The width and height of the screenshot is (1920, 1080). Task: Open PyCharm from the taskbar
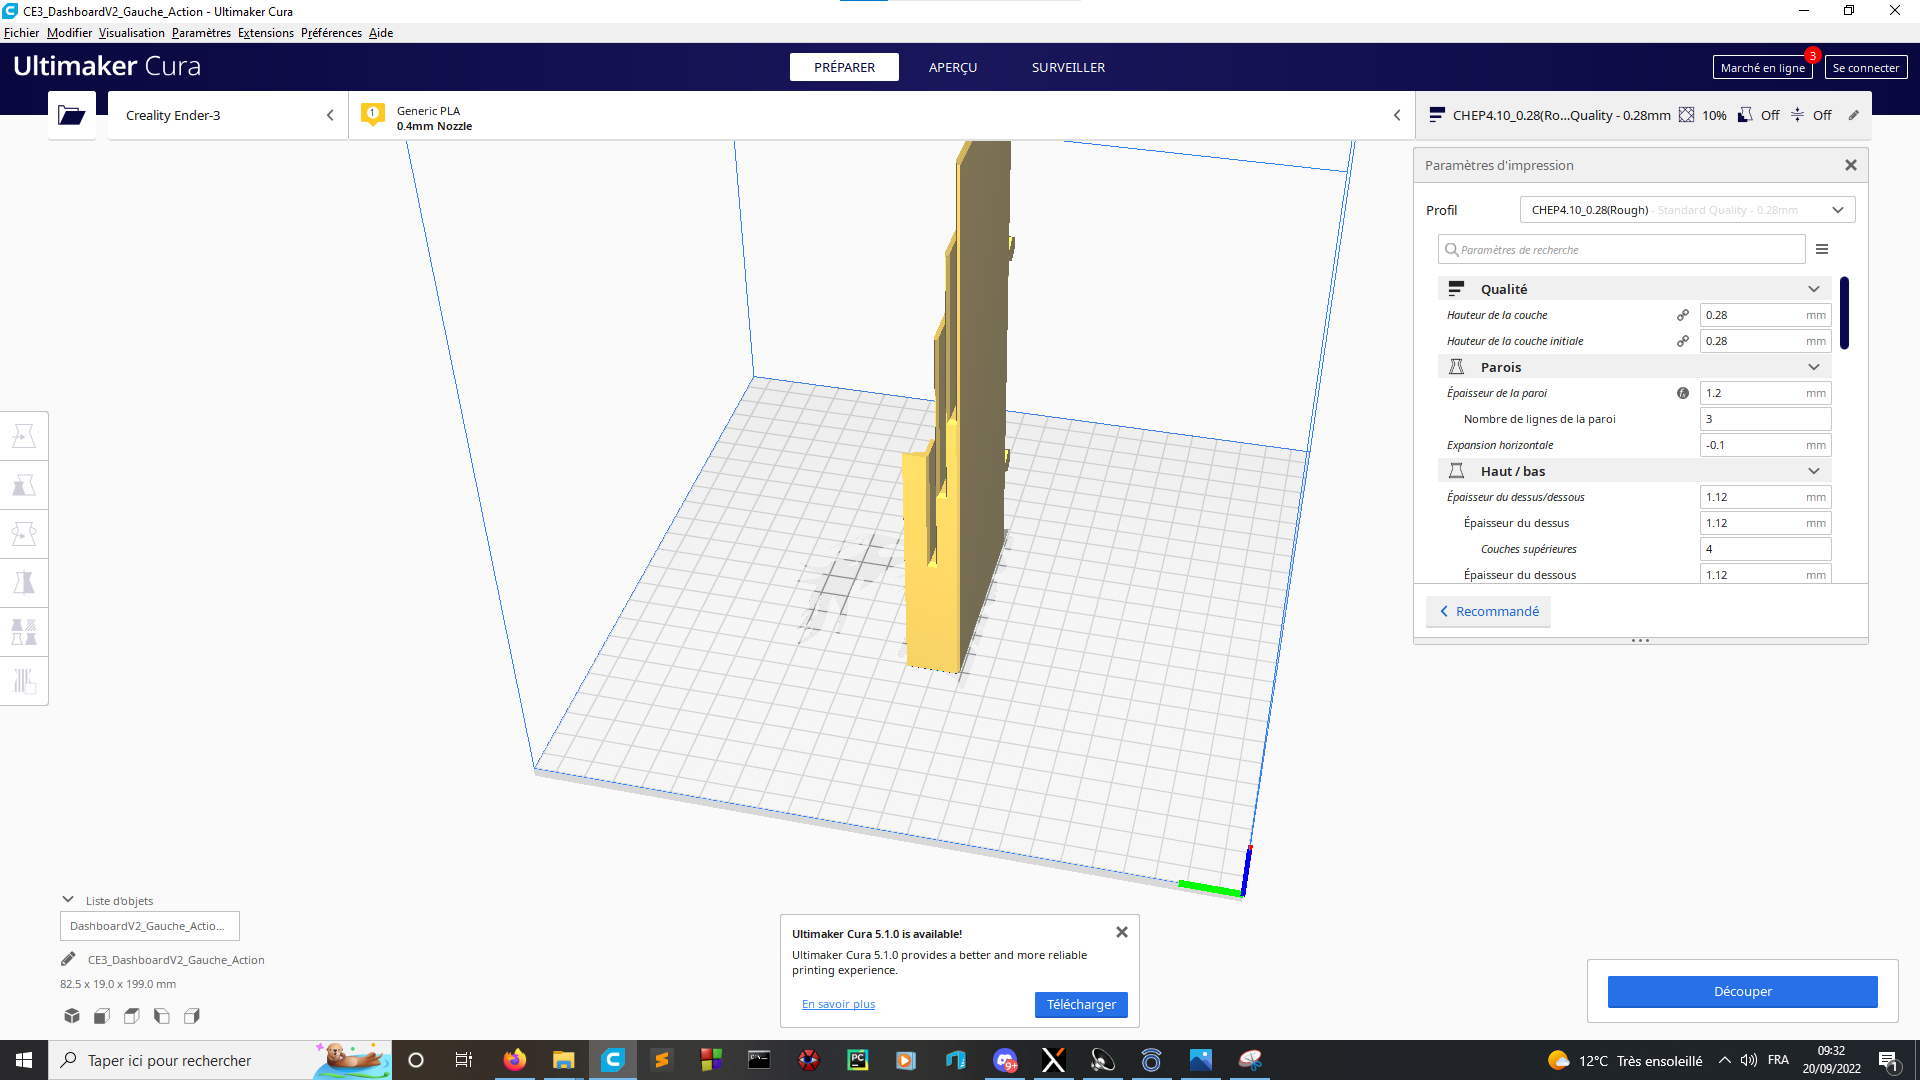[858, 1060]
